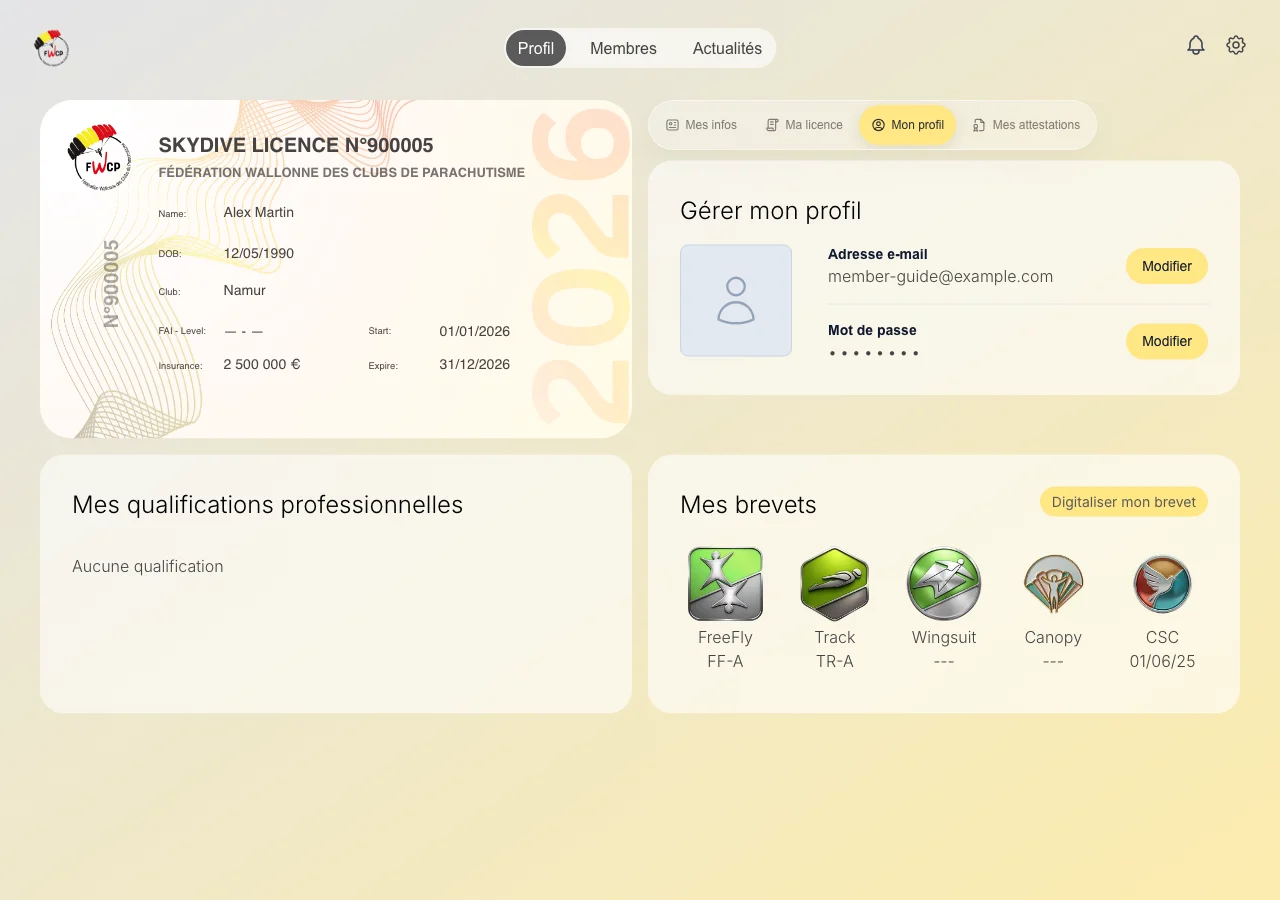Click Digitaliser mon brevet button
The image size is (1280, 900).
1124,502
